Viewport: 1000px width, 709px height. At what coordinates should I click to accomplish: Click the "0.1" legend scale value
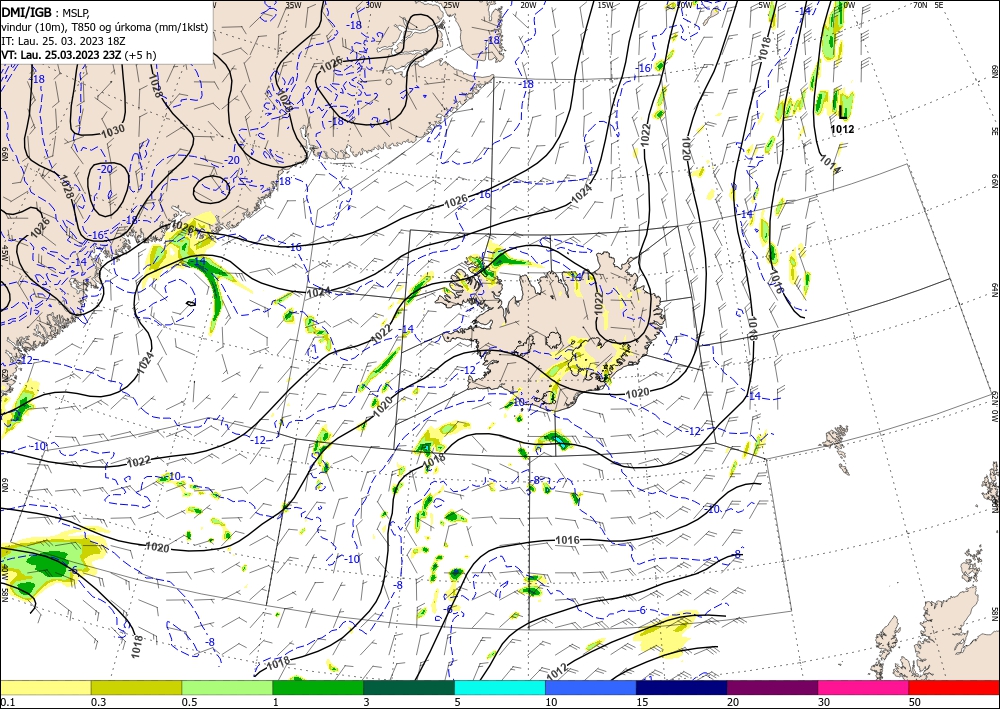click(x=6, y=702)
